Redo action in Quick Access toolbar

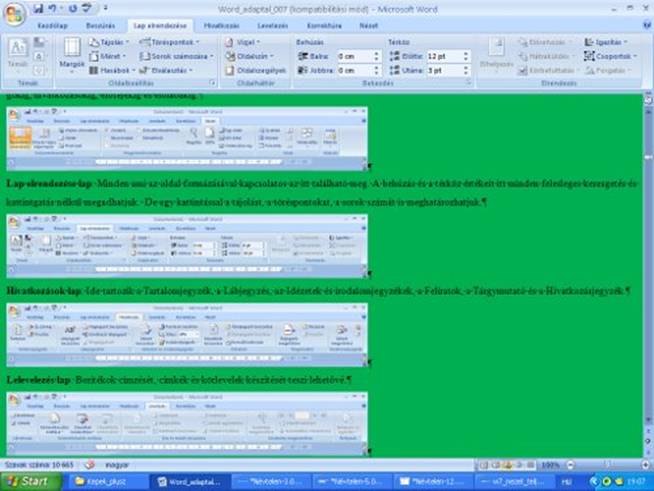(73, 8)
